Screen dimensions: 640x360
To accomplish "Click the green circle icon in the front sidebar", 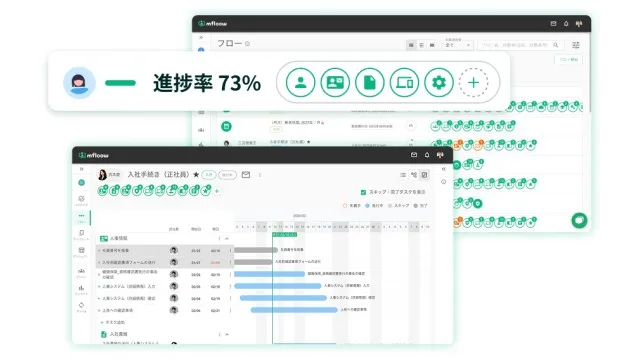I will [x=82, y=182].
